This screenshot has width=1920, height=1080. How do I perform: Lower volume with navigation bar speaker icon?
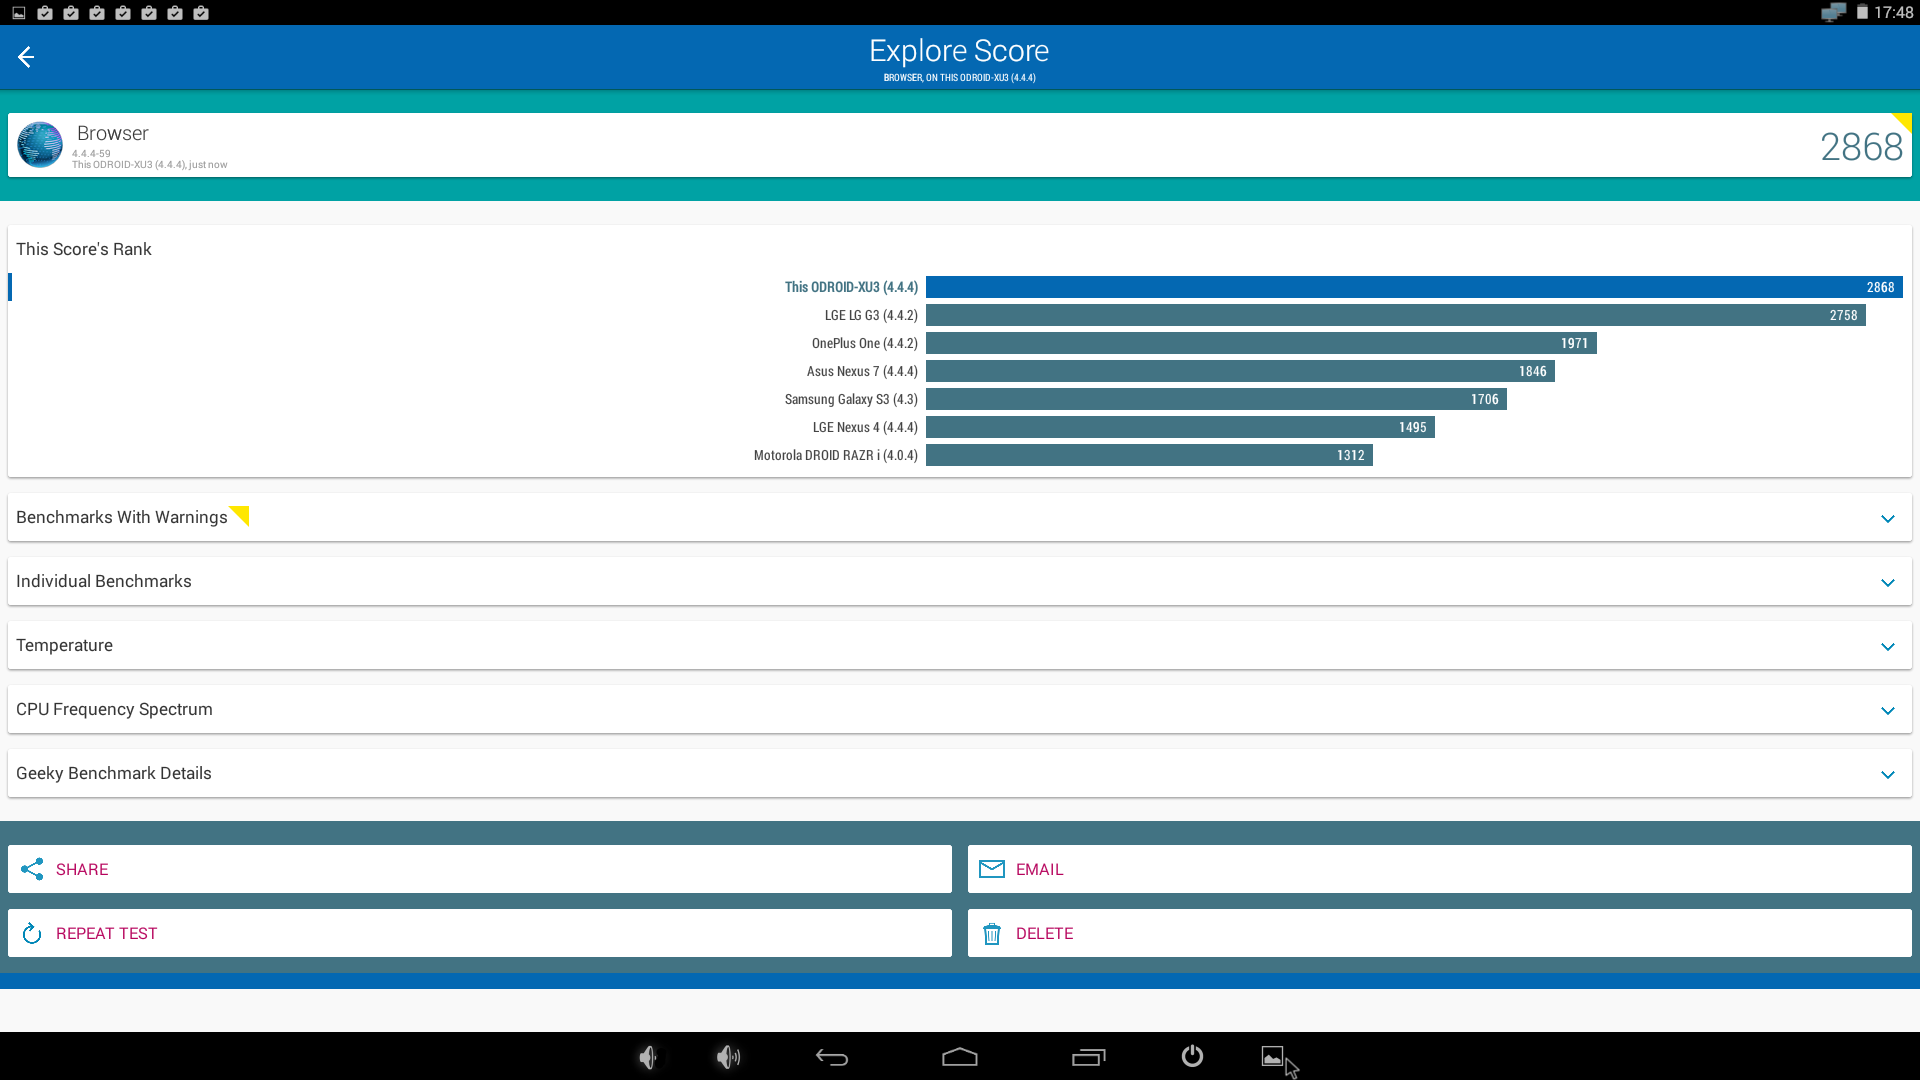tap(648, 1057)
